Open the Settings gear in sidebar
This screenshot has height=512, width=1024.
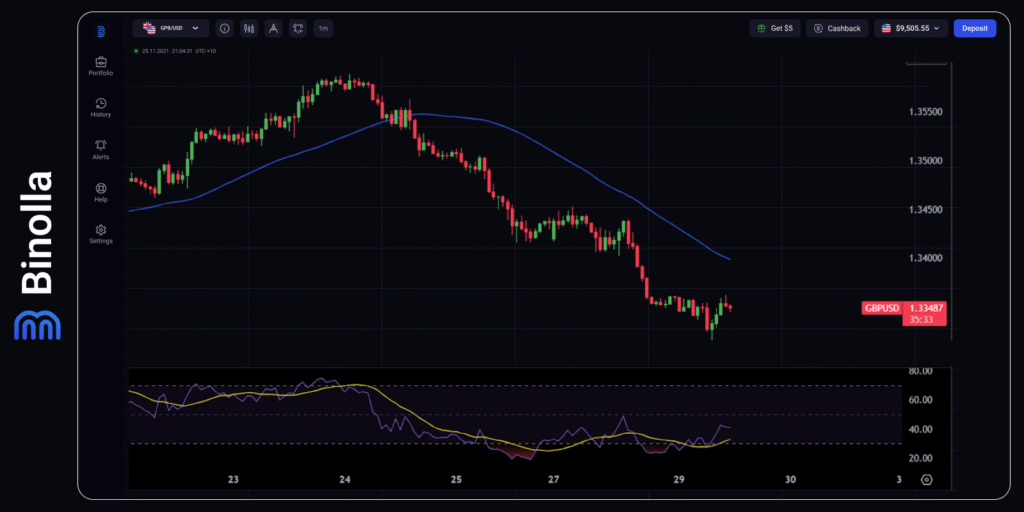[x=100, y=233]
